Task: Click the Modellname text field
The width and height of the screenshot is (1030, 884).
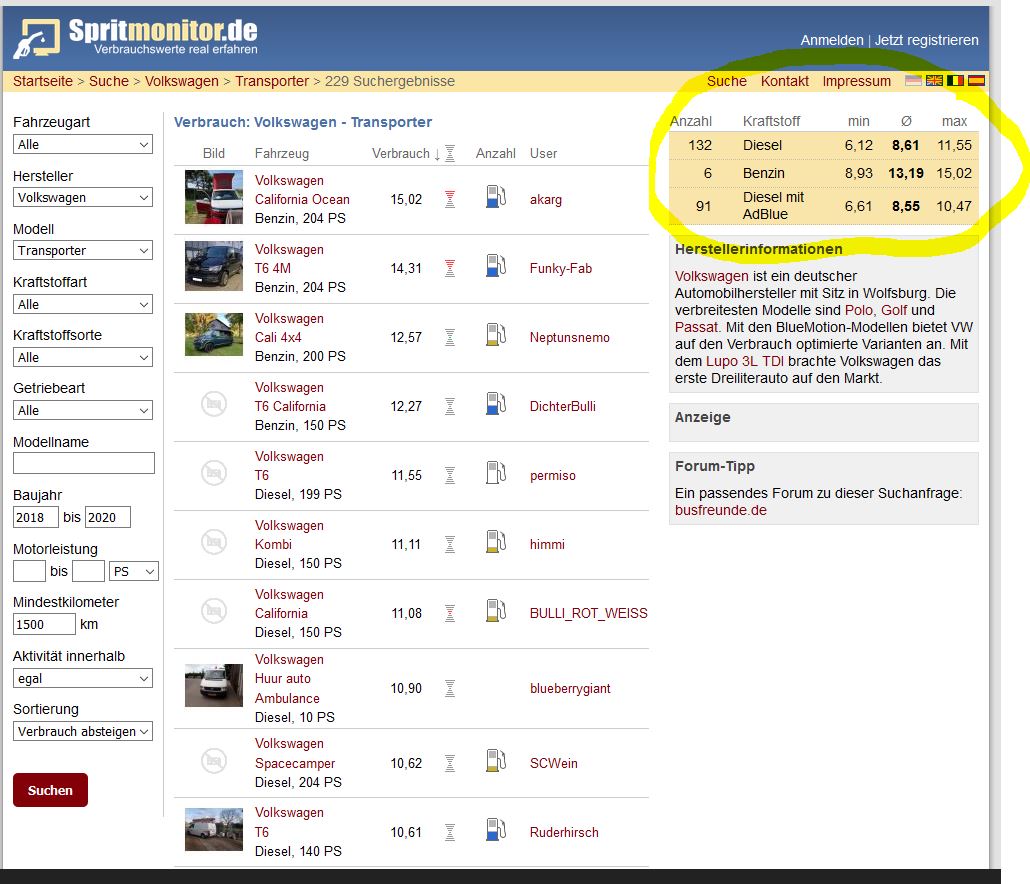Action: [x=83, y=463]
